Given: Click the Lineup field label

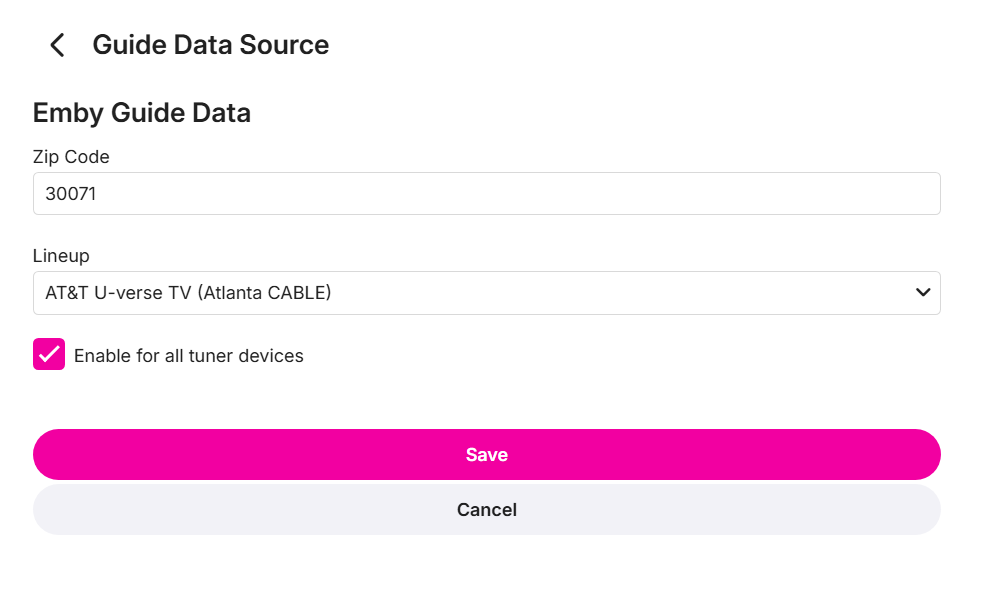Looking at the screenshot, I should [x=61, y=256].
